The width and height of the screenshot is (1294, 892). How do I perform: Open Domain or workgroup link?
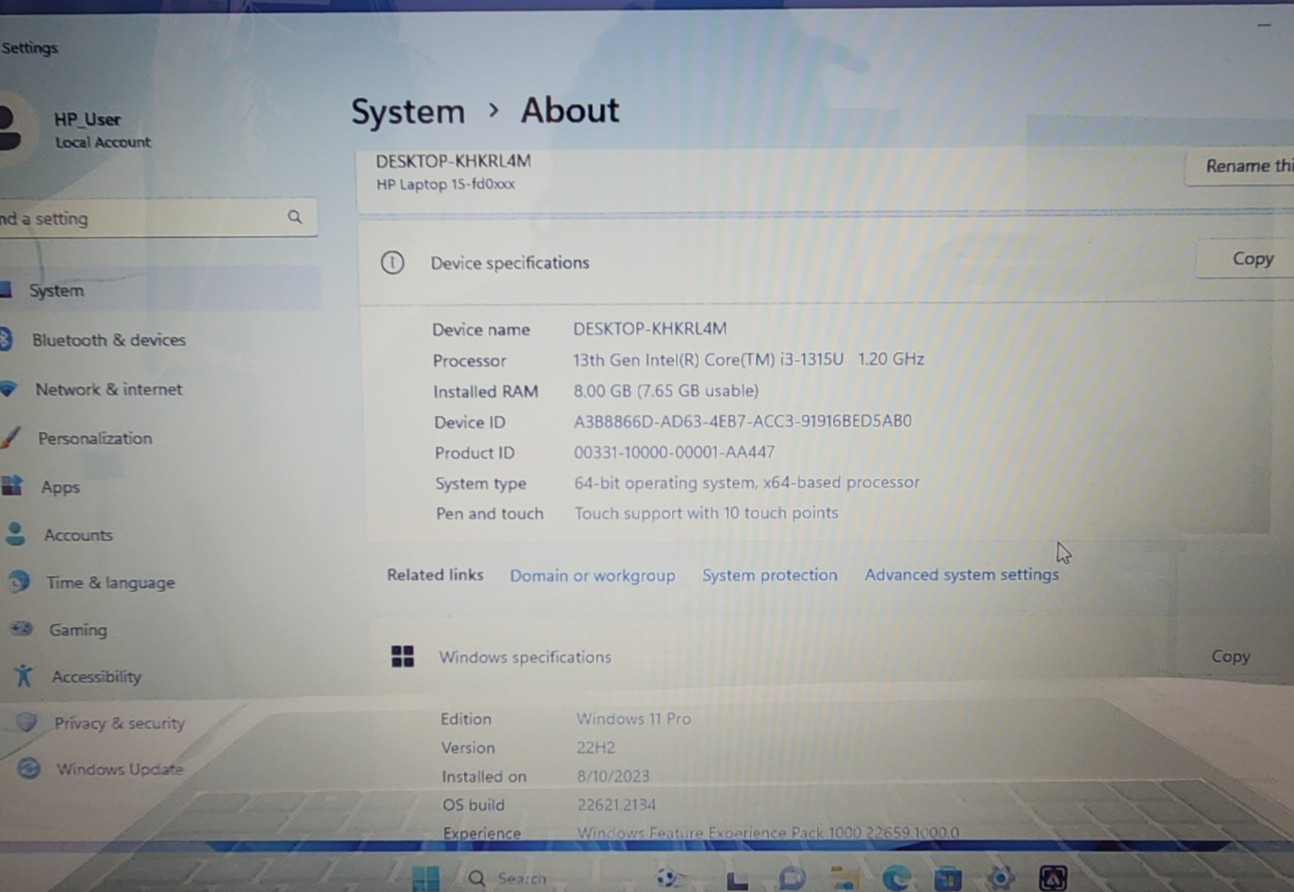(592, 576)
